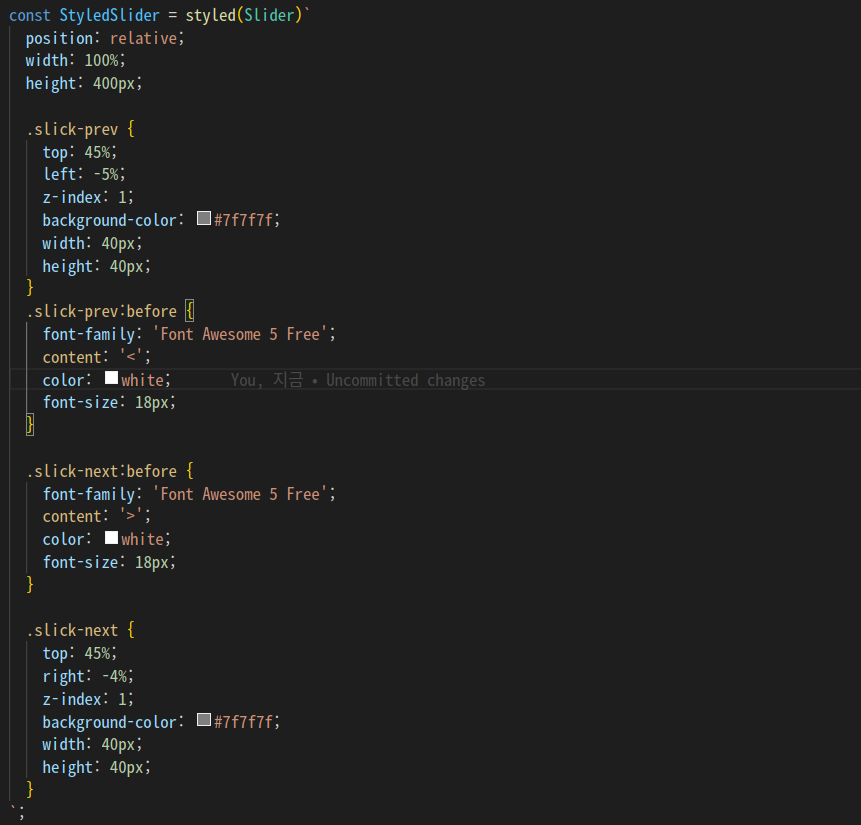This screenshot has height=825, width=861.
Task: Click closing brace of .slick-prev block
Action: pos(30,288)
